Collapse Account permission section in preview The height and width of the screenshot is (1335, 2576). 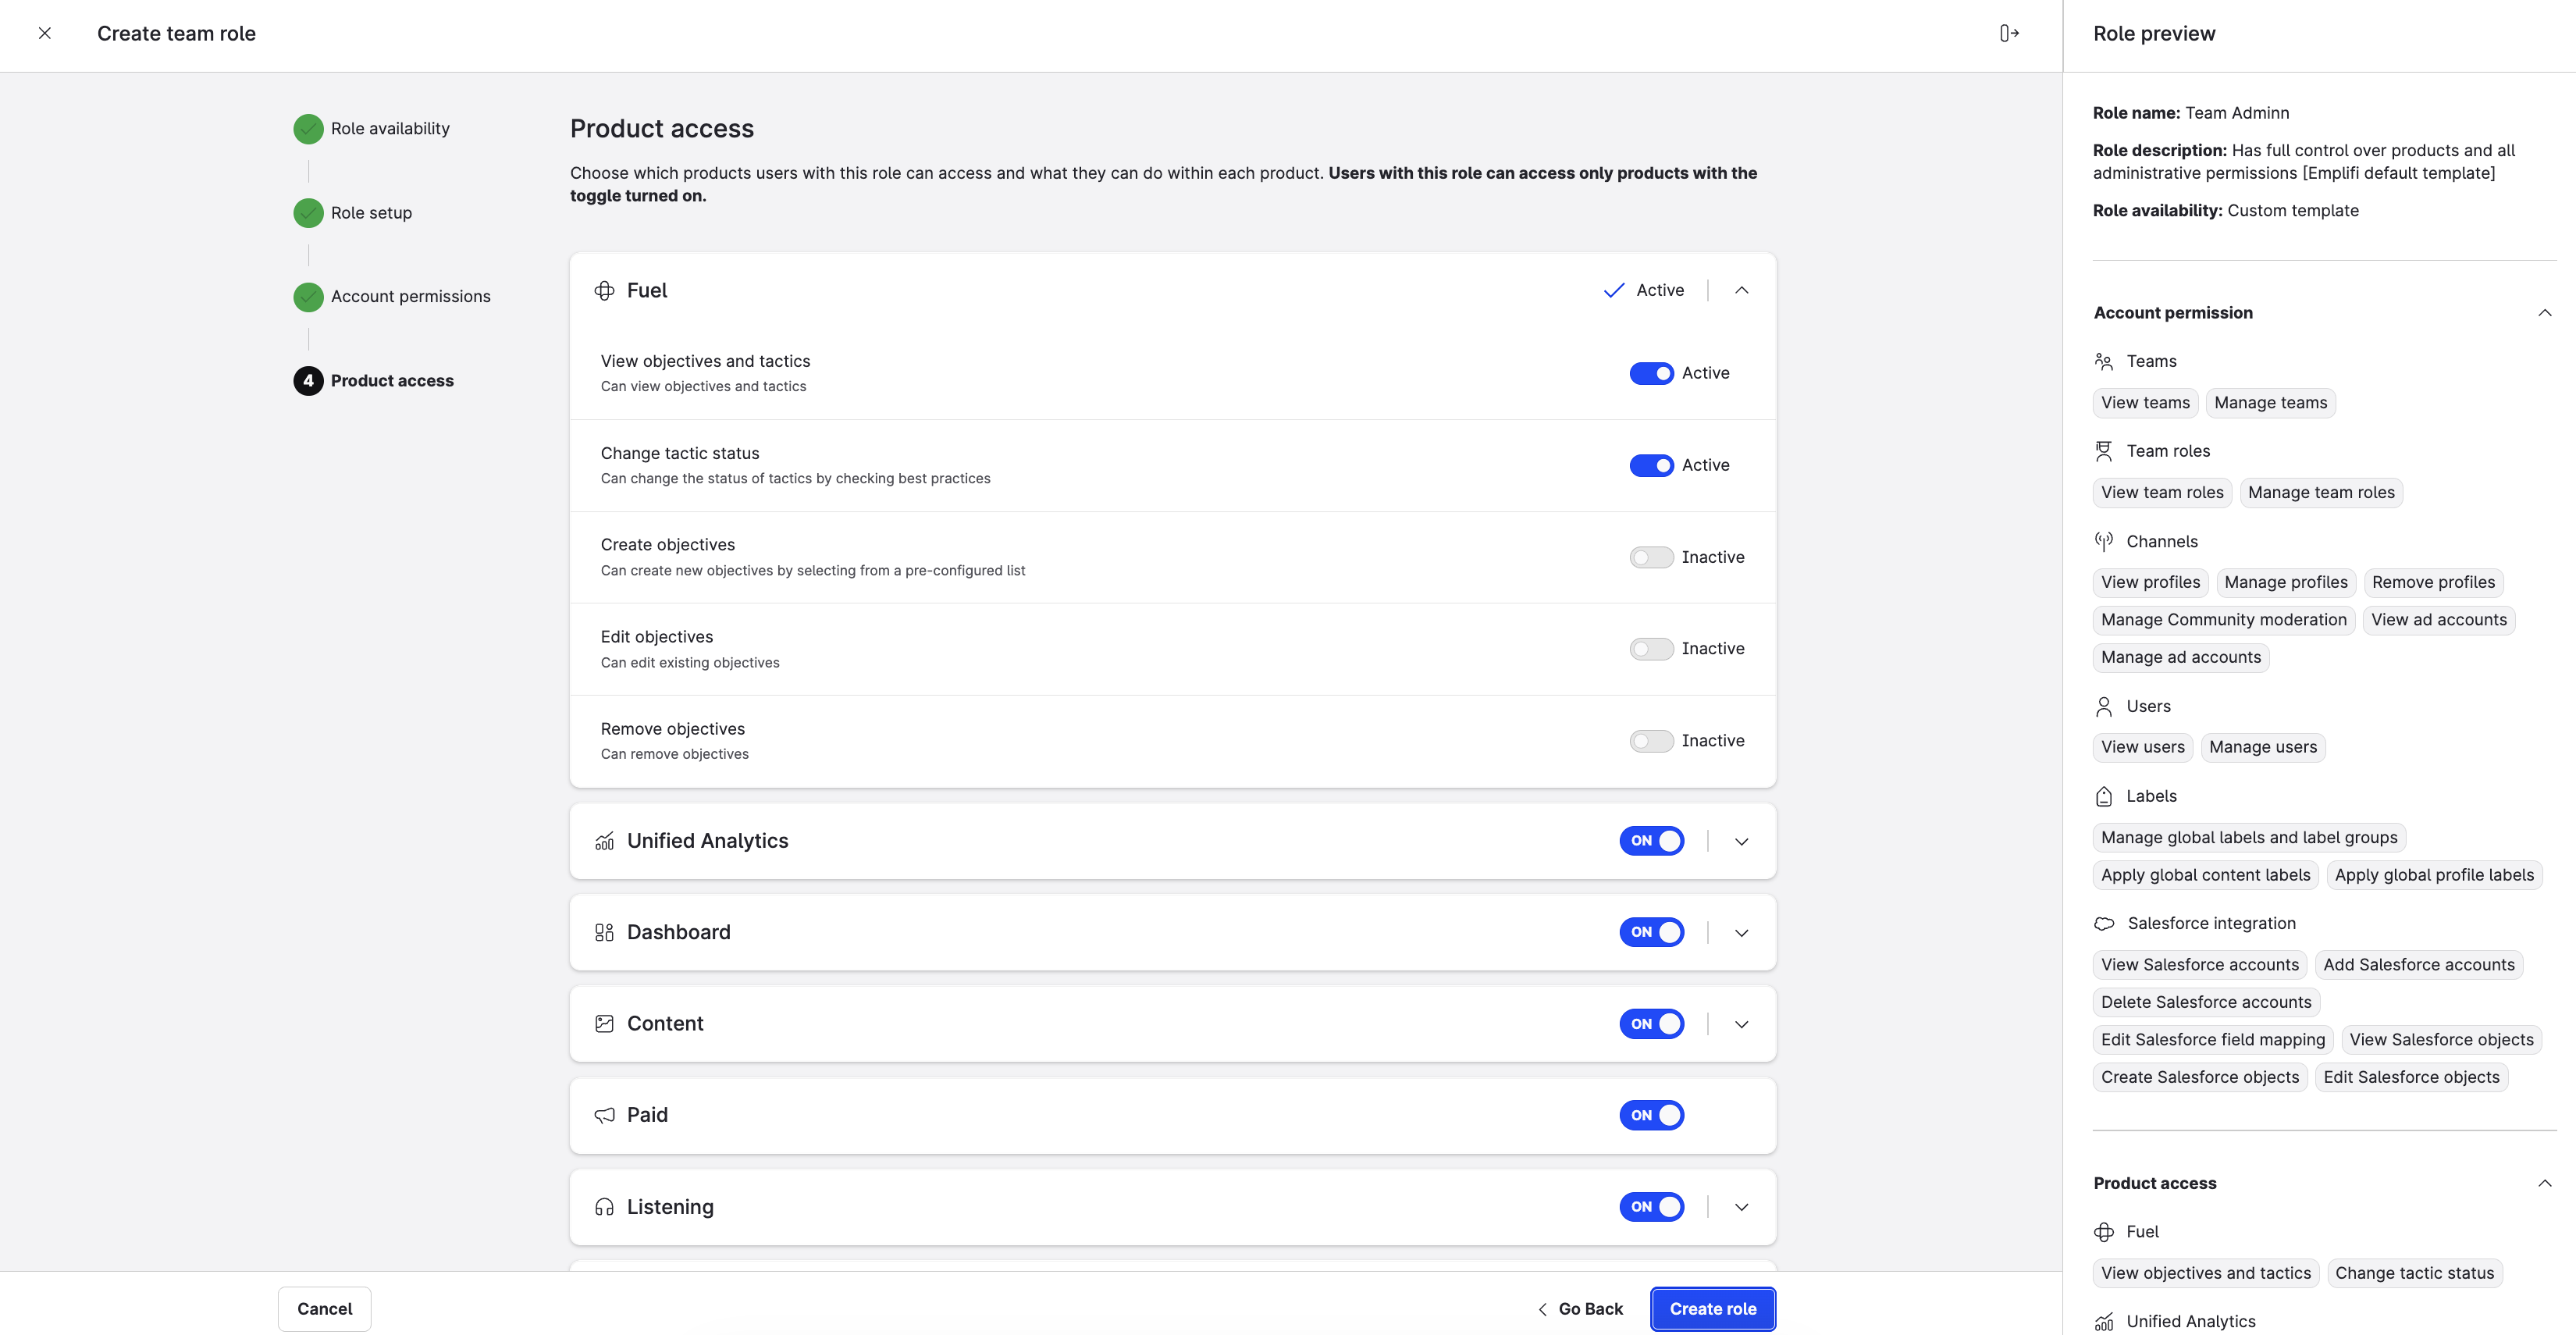[x=2544, y=313]
